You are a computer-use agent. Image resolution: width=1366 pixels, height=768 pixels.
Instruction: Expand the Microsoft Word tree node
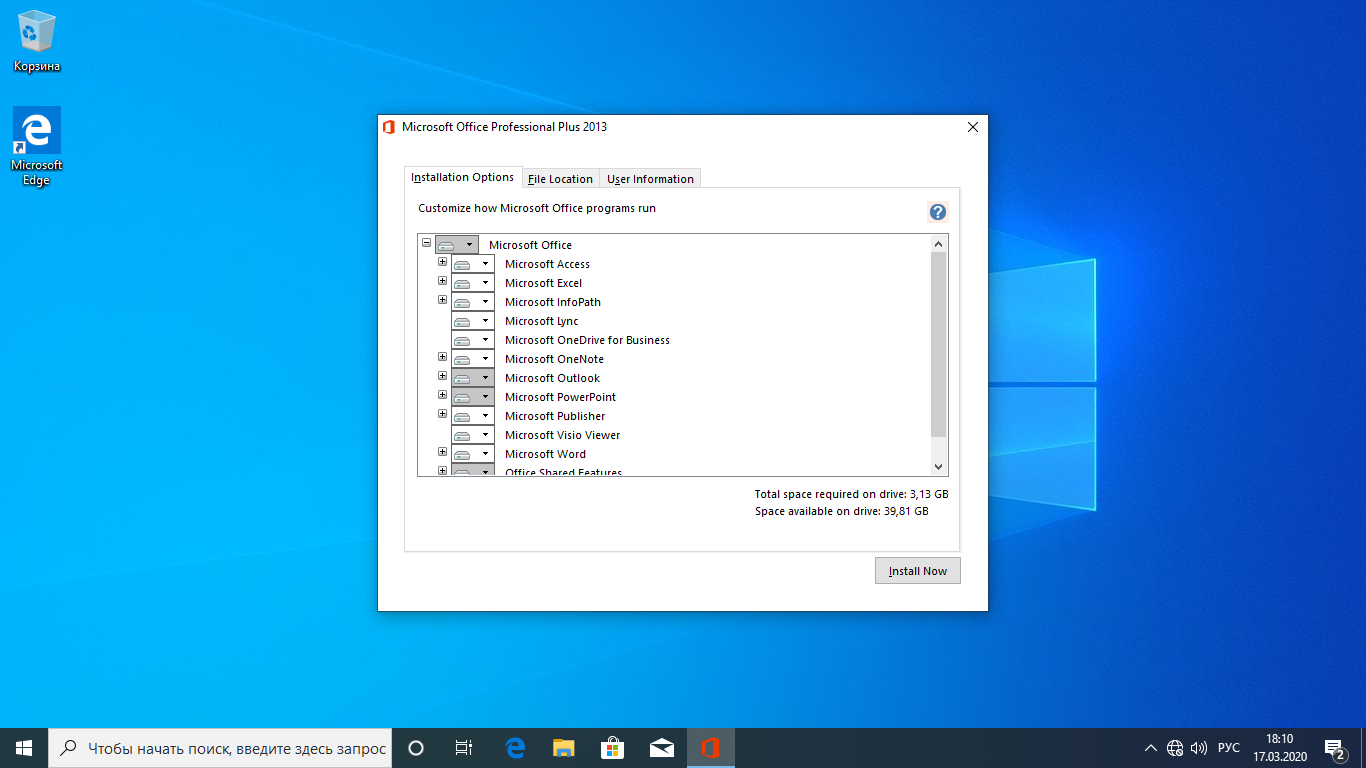[443, 452]
